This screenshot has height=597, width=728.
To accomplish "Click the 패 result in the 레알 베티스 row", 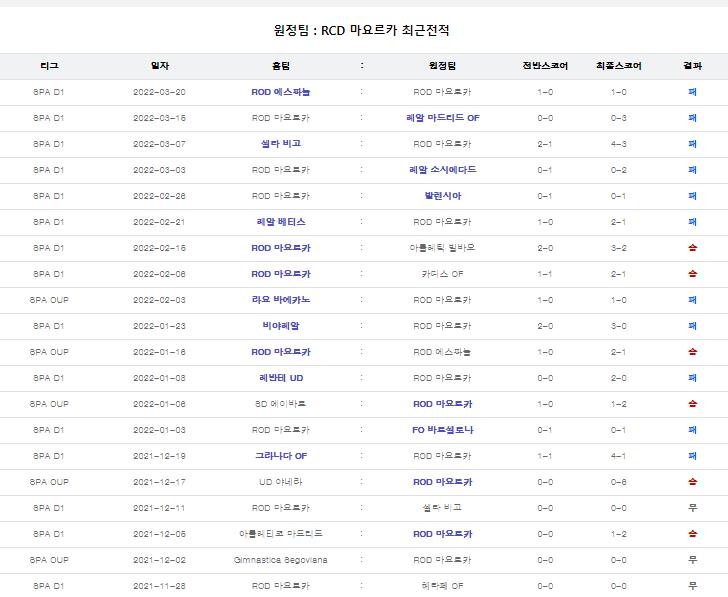I will pos(692,222).
